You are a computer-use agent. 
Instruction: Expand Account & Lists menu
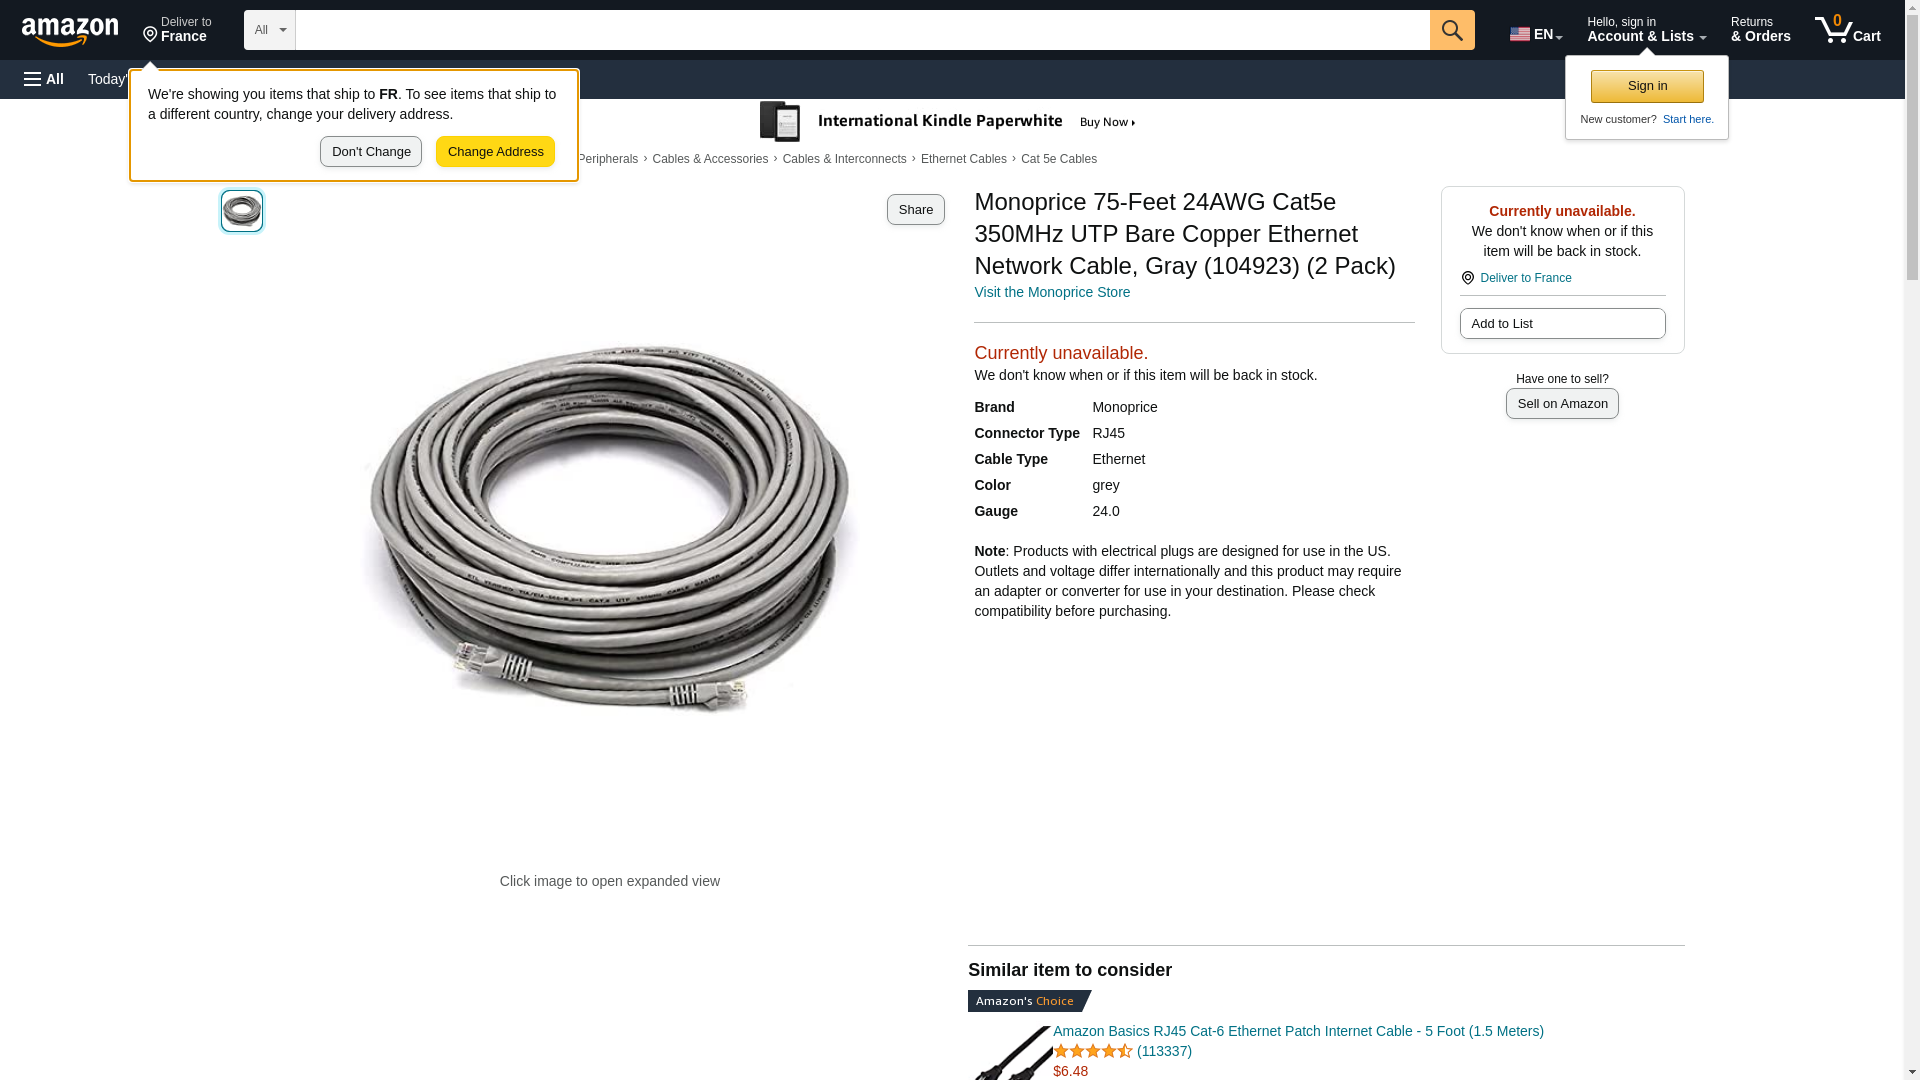[x=1646, y=30]
